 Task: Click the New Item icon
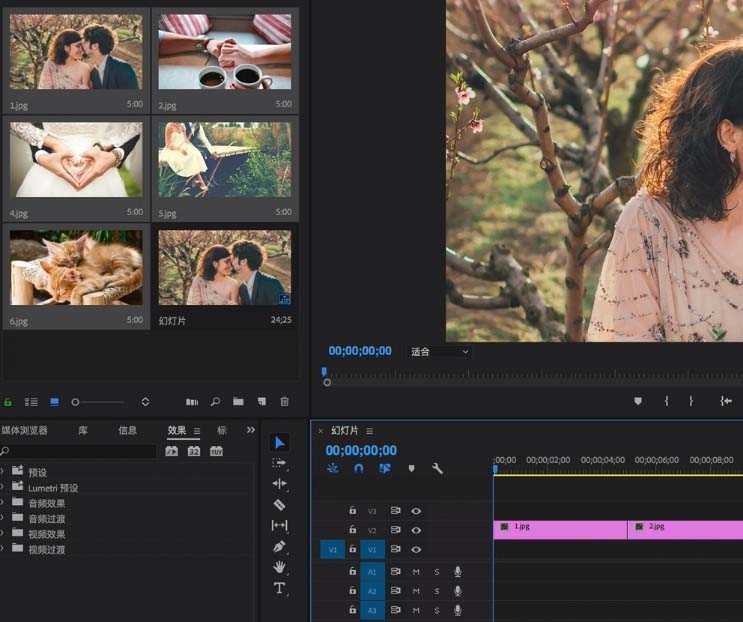click(262, 401)
